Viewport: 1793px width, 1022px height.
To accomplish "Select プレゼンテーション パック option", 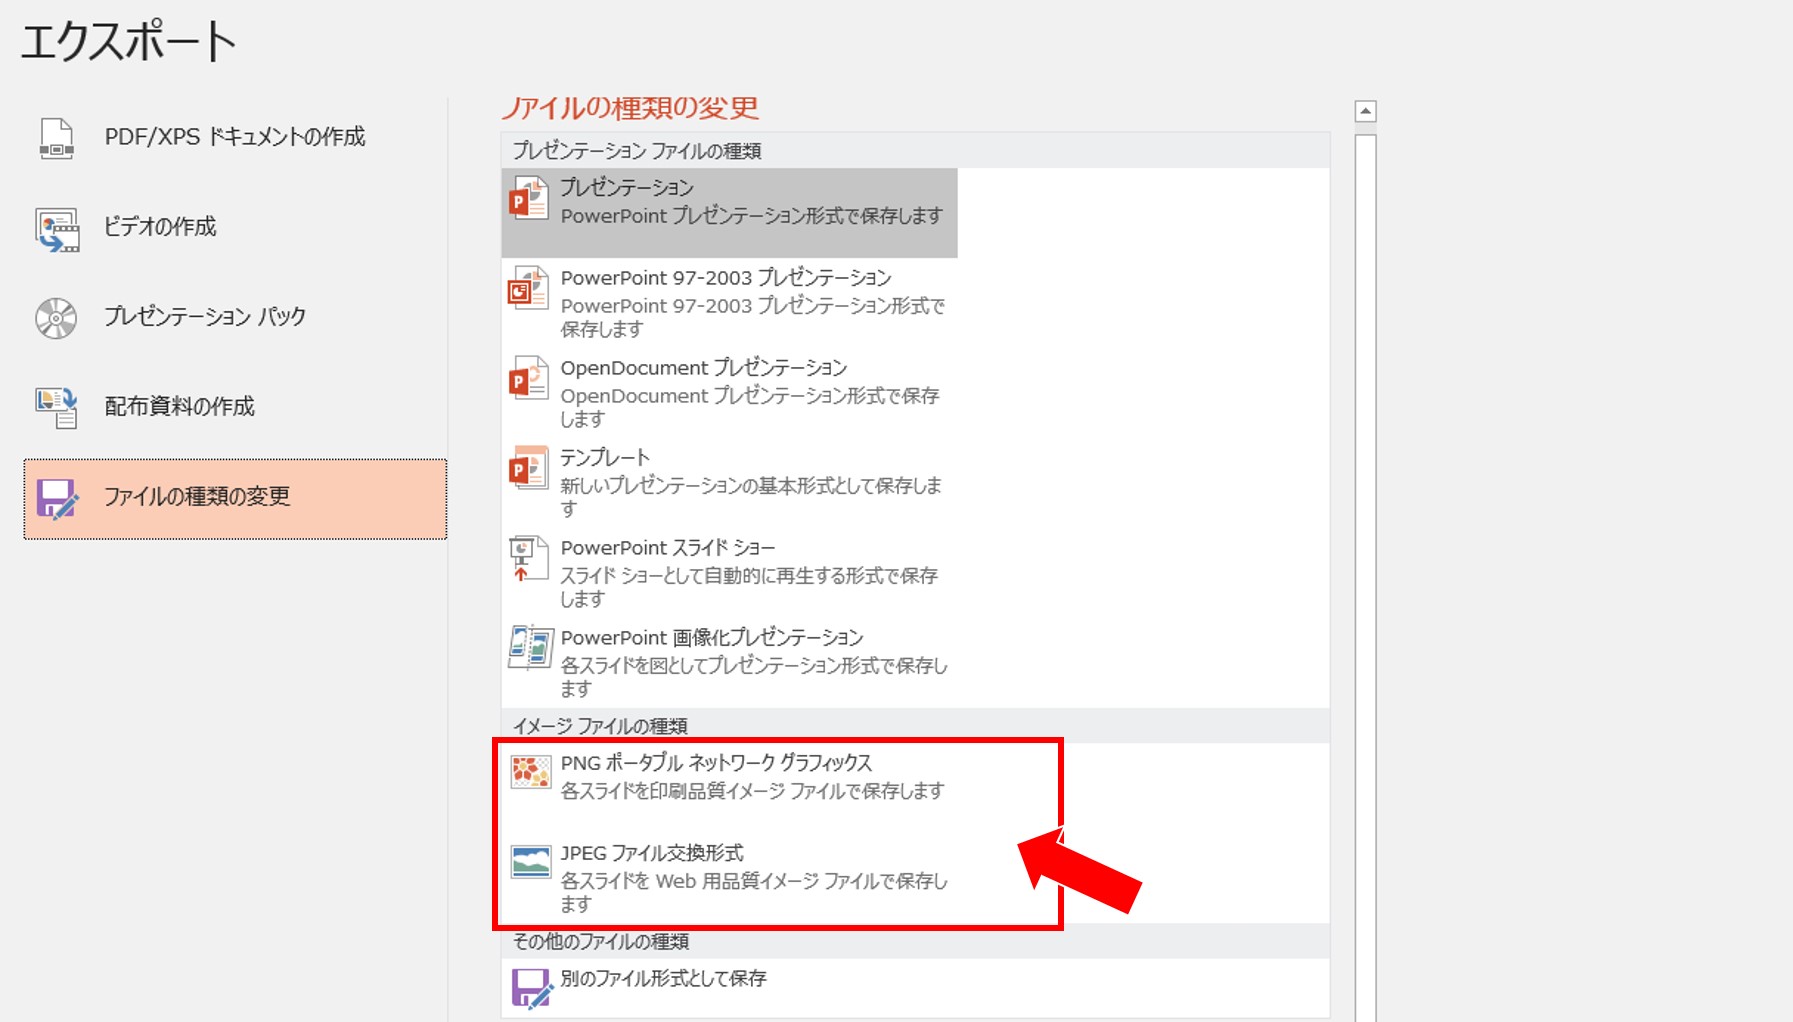I will coord(235,318).
